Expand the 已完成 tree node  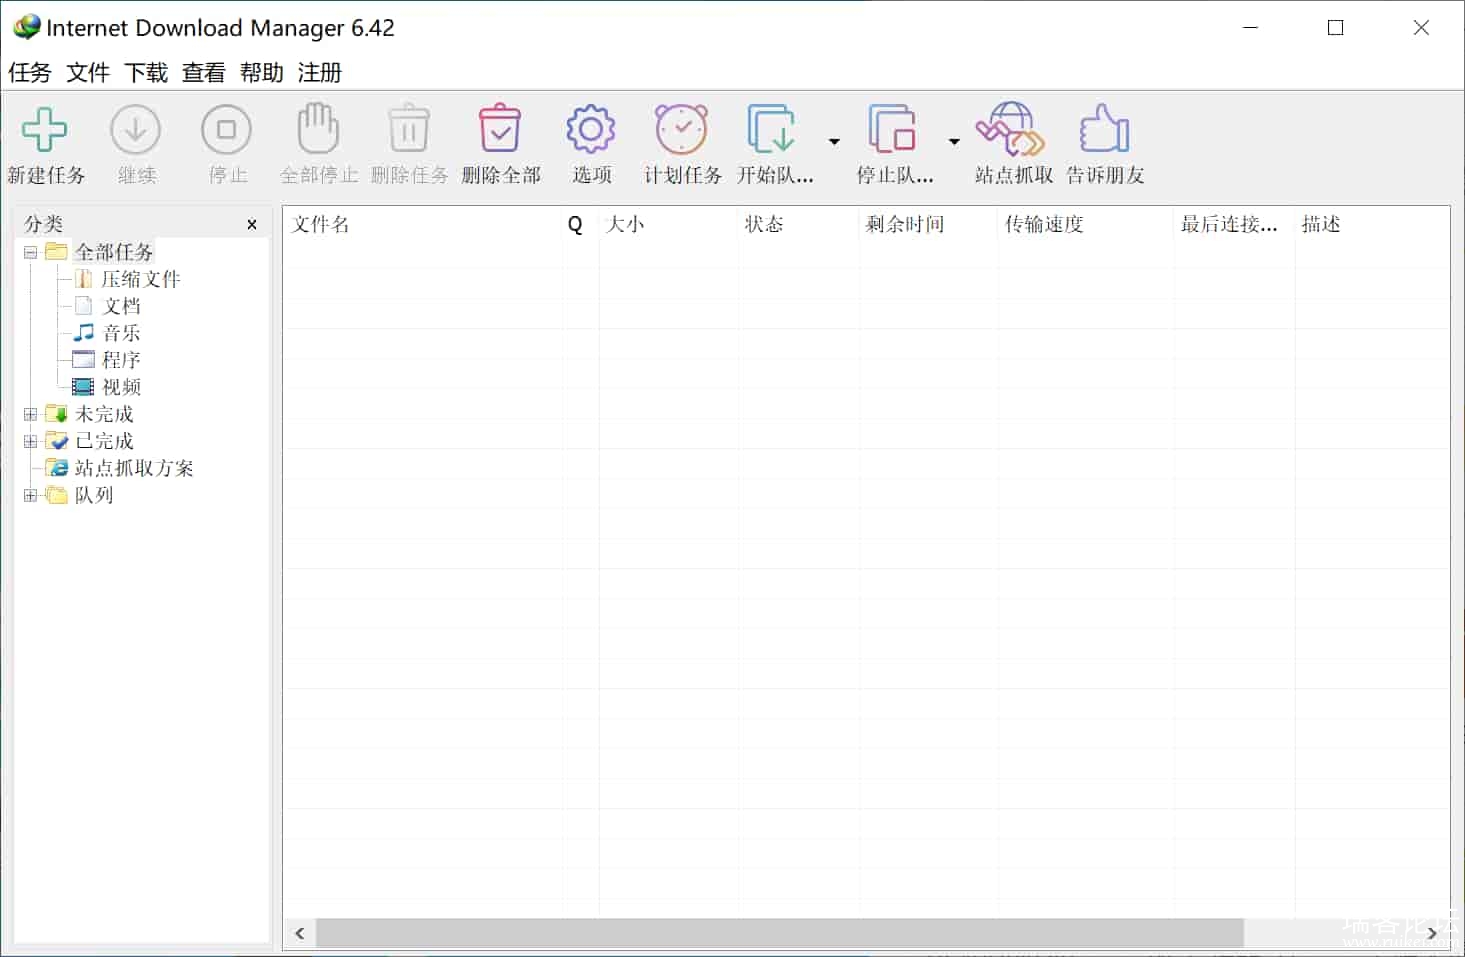[30, 441]
